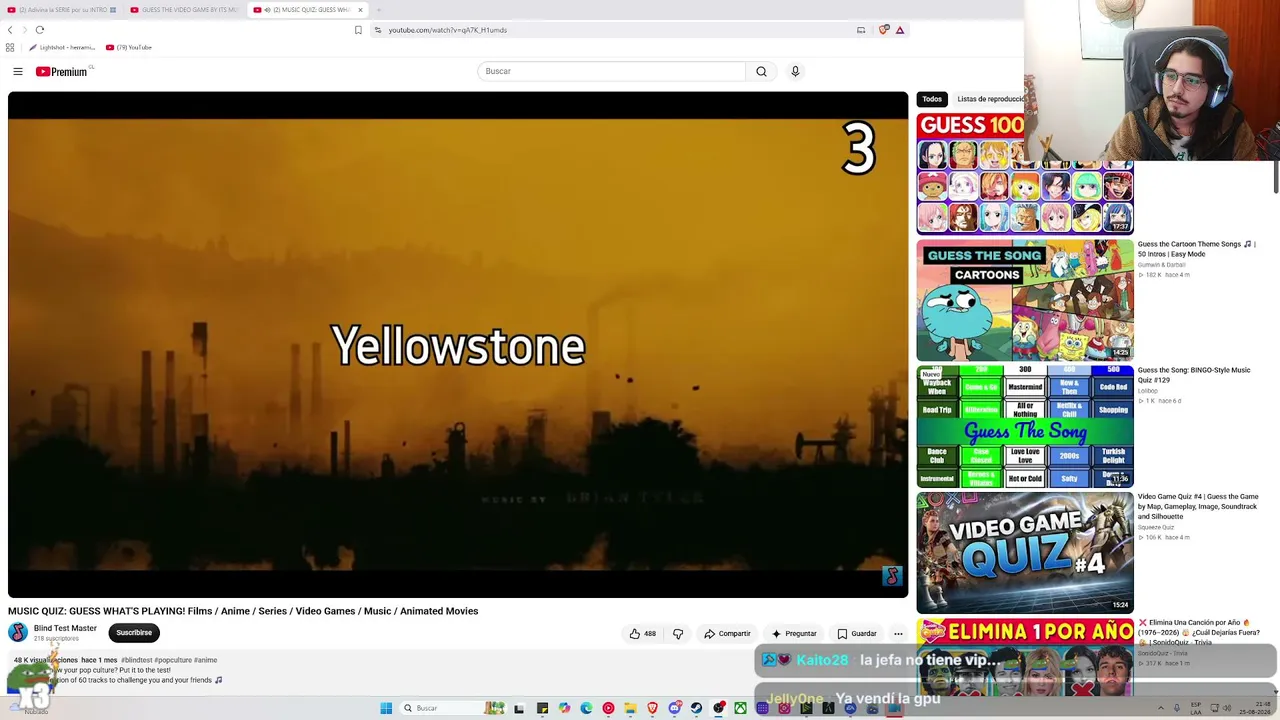Open Steam from the taskbar
Screen dimensions: 1280x720
pos(696,708)
